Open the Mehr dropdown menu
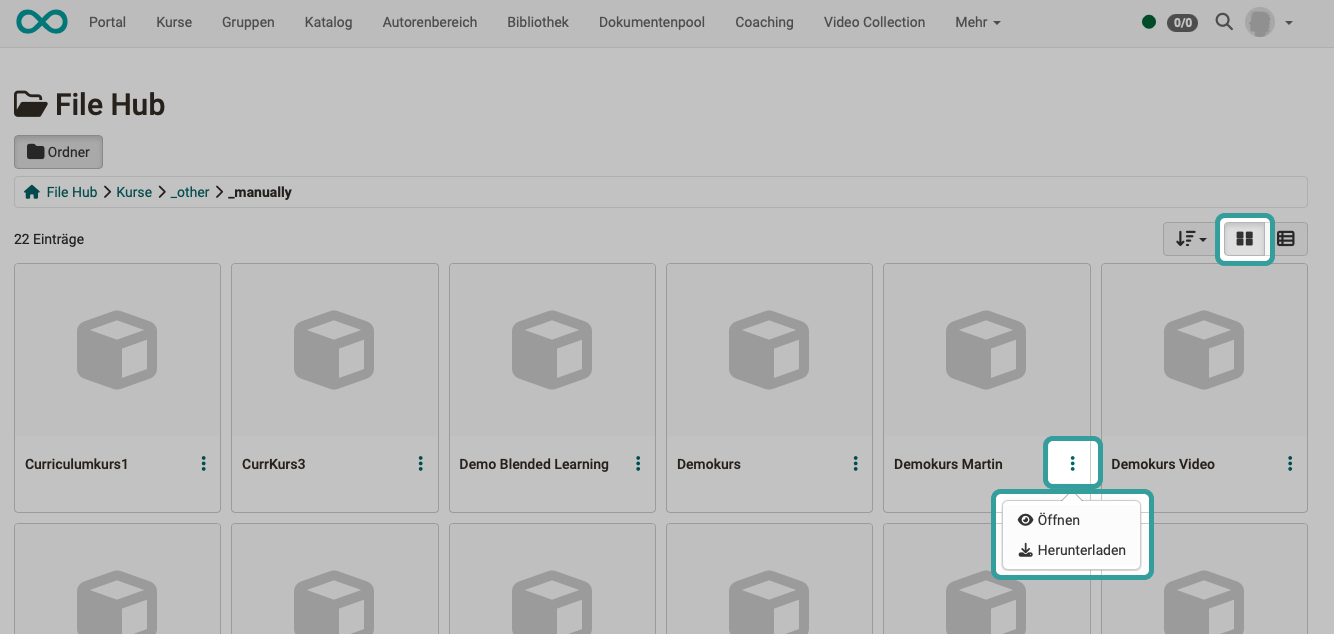 coord(977,22)
